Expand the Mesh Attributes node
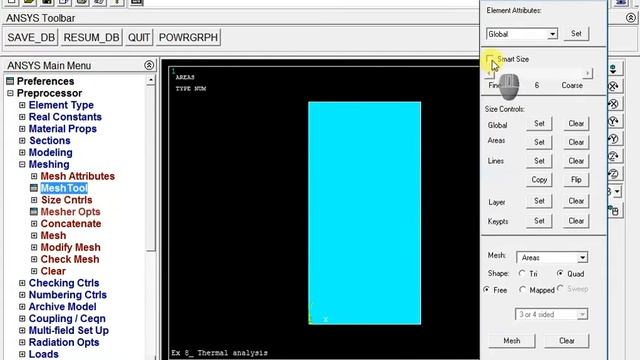640x360 pixels. click(34, 176)
